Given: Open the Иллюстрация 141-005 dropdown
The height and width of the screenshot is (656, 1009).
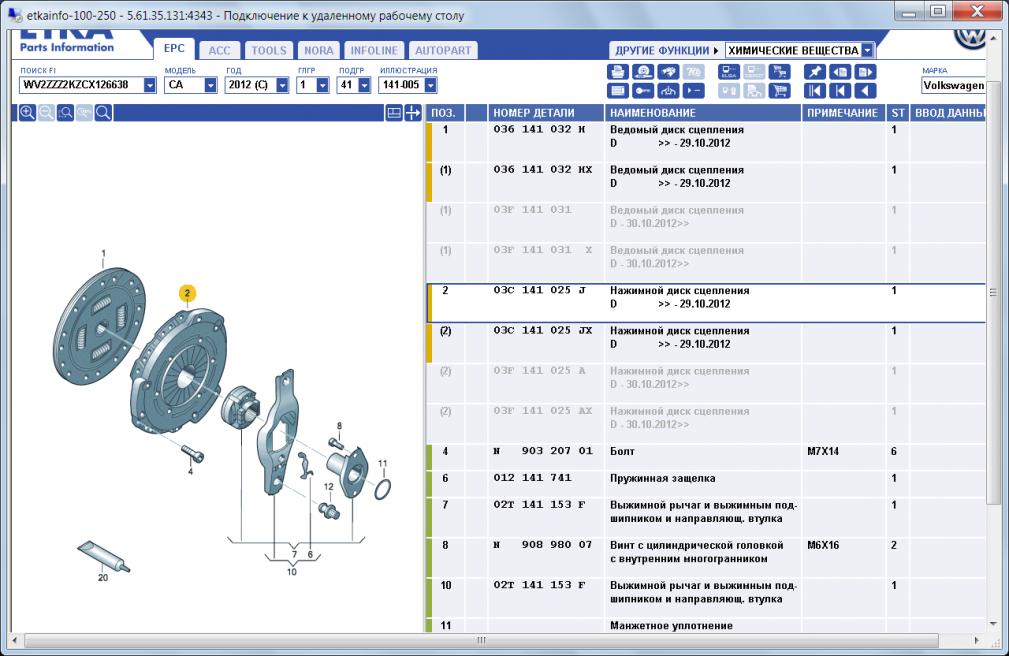Looking at the screenshot, I should tap(430, 85).
